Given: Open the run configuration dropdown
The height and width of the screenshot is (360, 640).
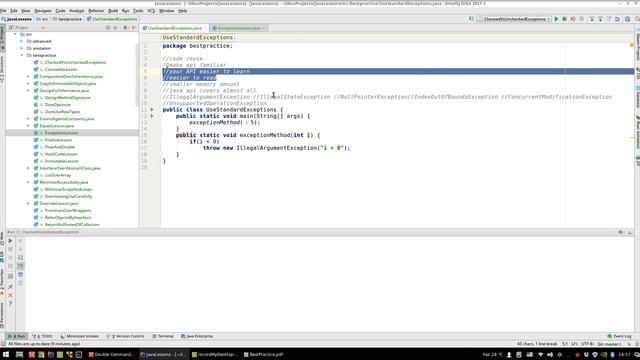Looking at the screenshot, I should 514,19.
